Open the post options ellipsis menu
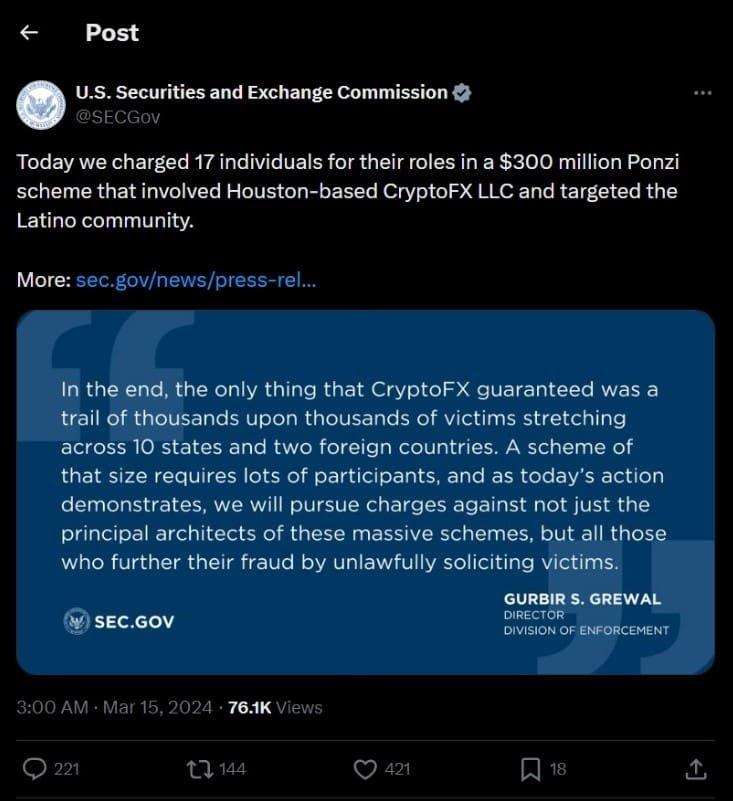 point(703,91)
